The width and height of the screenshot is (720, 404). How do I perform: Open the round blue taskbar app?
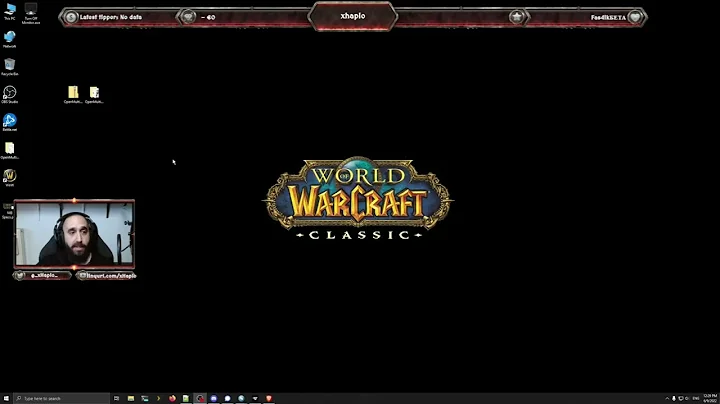[x=241, y=398]
